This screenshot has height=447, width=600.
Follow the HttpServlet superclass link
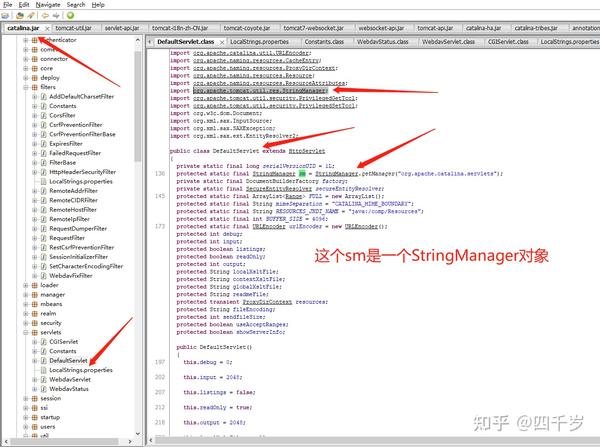click(307, 151)
